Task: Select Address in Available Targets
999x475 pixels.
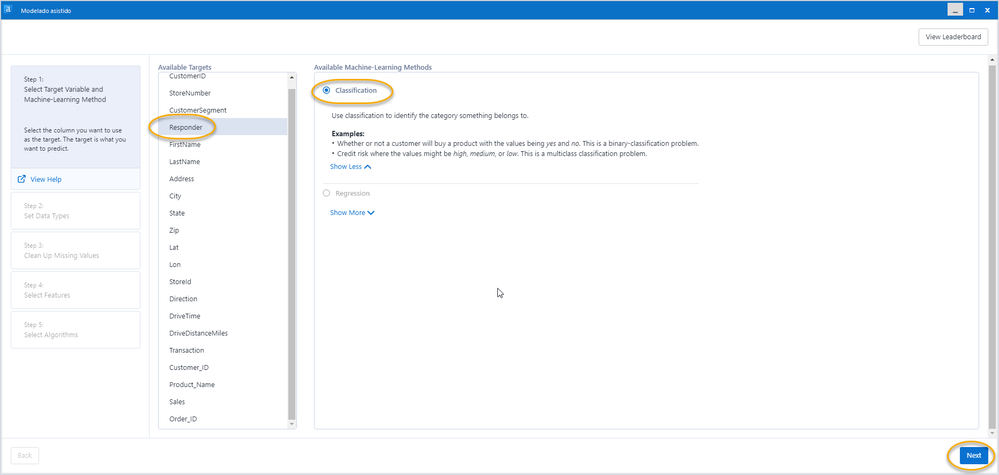Action: [x=223, y=179]
